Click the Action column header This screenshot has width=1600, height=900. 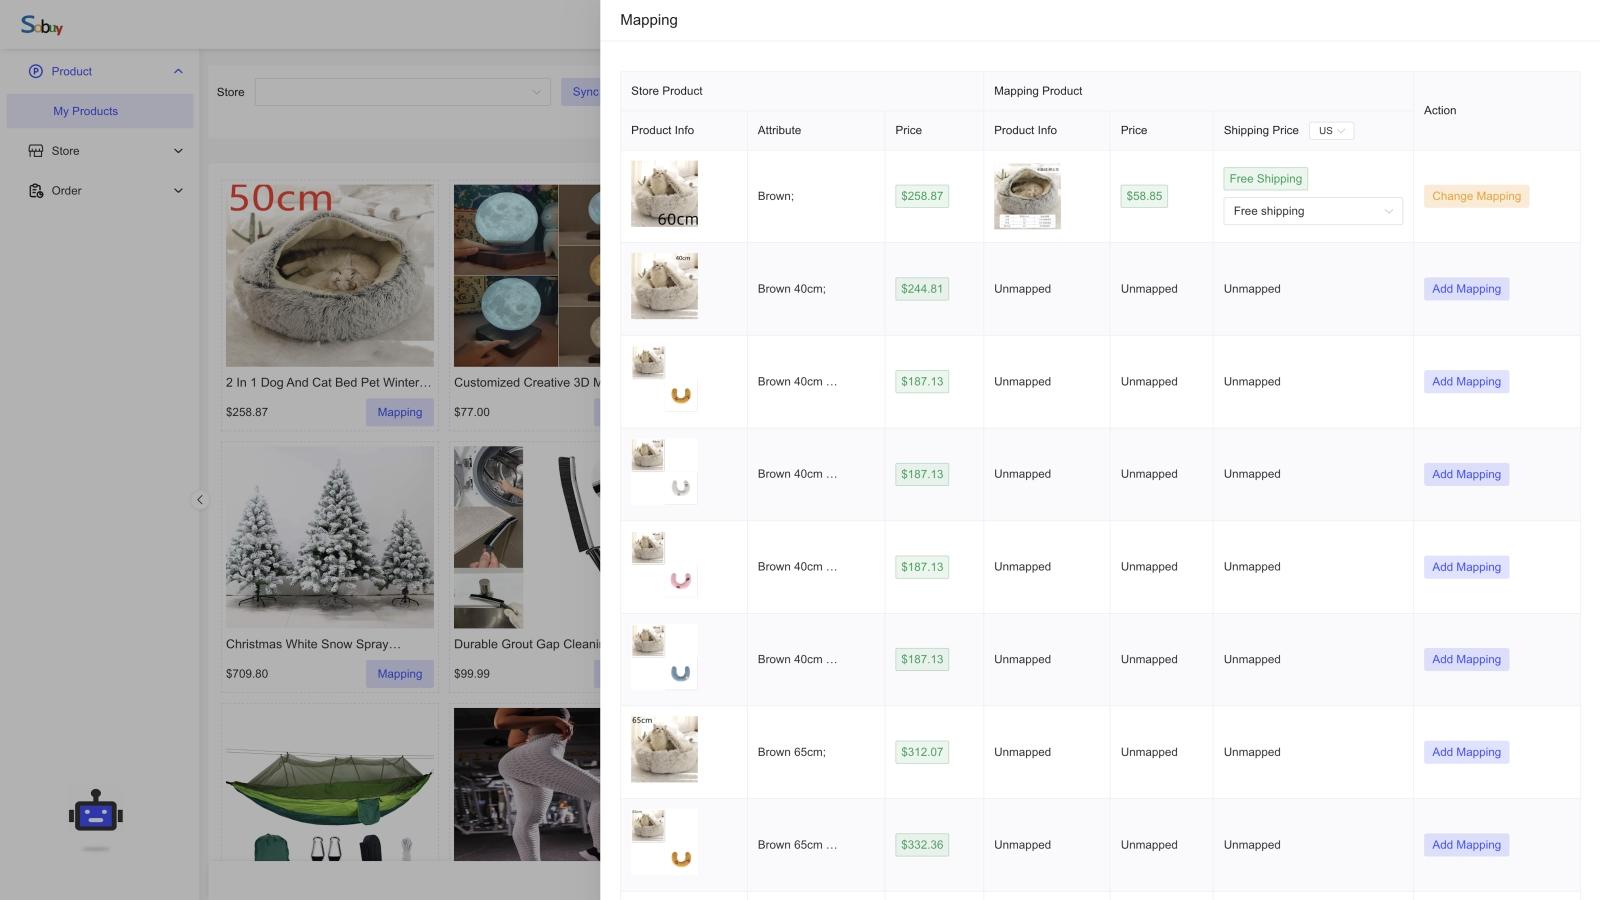point(1440,111)
